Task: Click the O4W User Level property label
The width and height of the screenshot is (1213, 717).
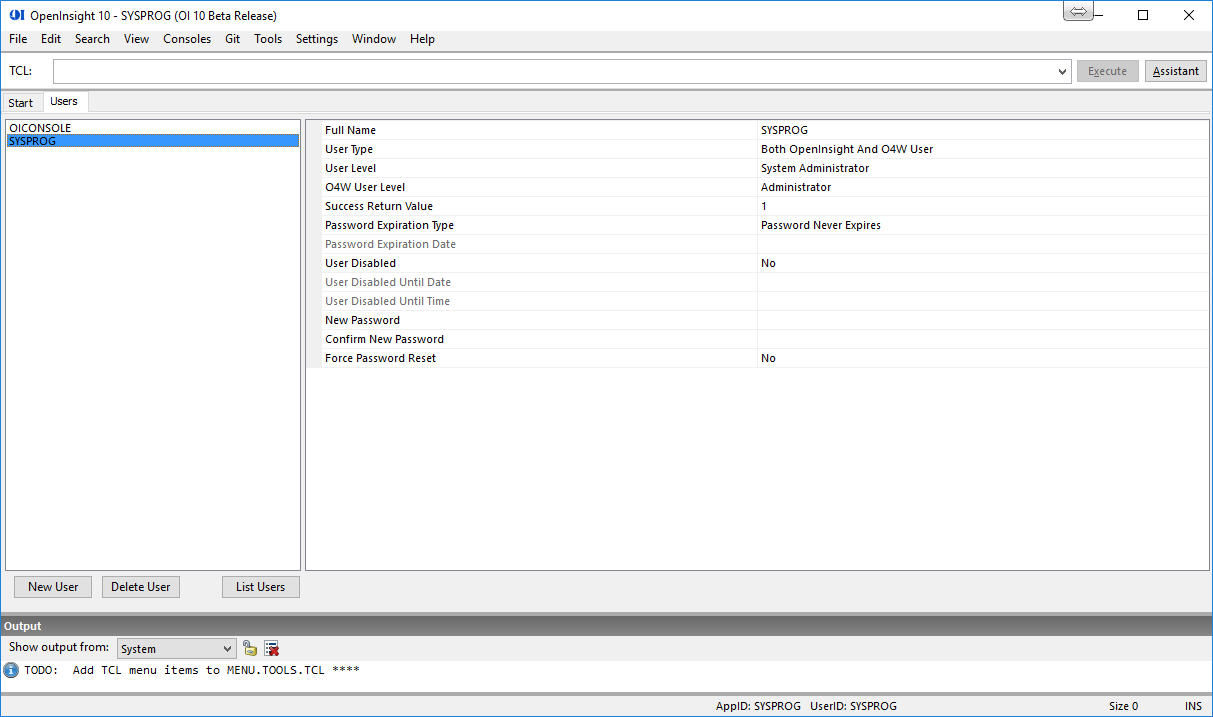Action: click(x=365, y=187)
